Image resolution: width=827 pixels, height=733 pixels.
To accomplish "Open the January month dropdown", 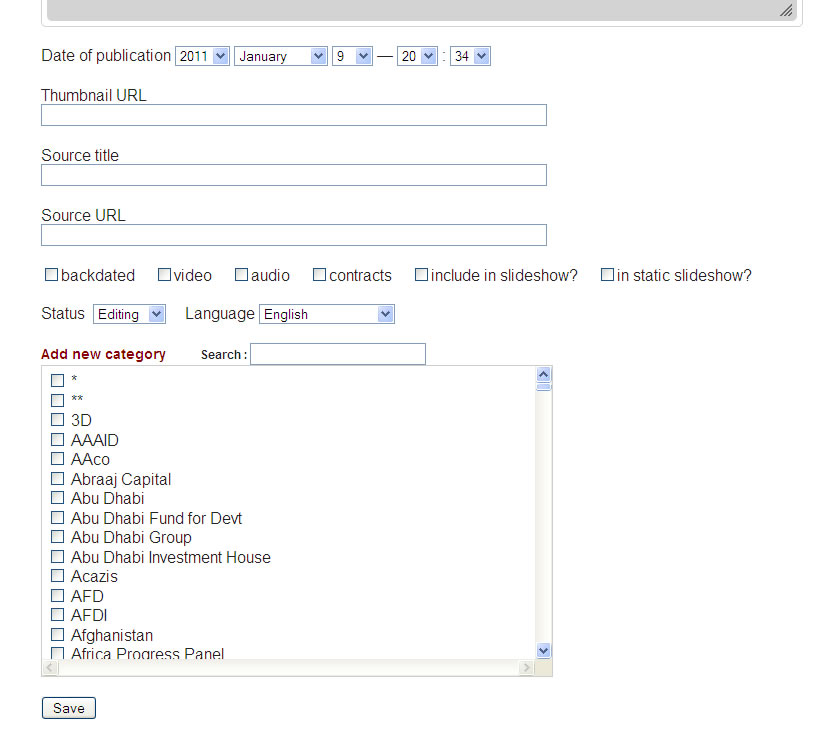I will [281, 56].
